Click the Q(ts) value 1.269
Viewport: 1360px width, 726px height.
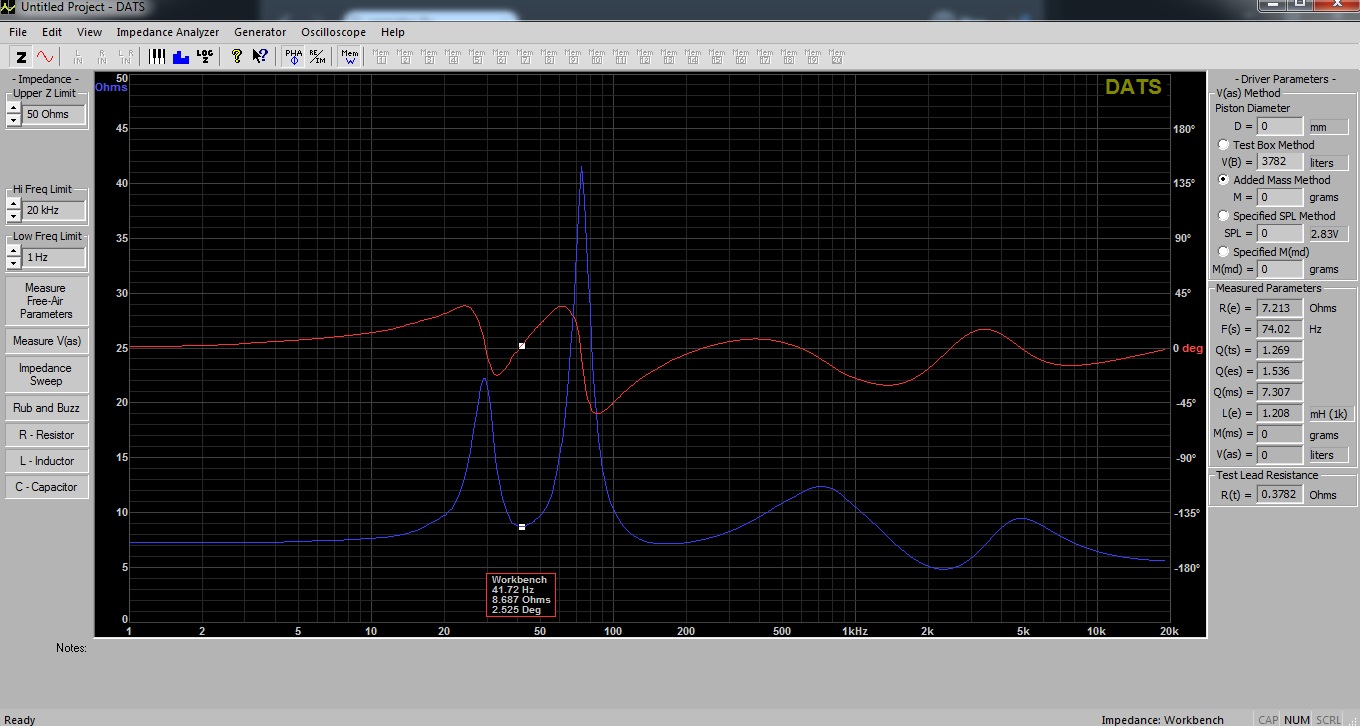point(1280,350)
